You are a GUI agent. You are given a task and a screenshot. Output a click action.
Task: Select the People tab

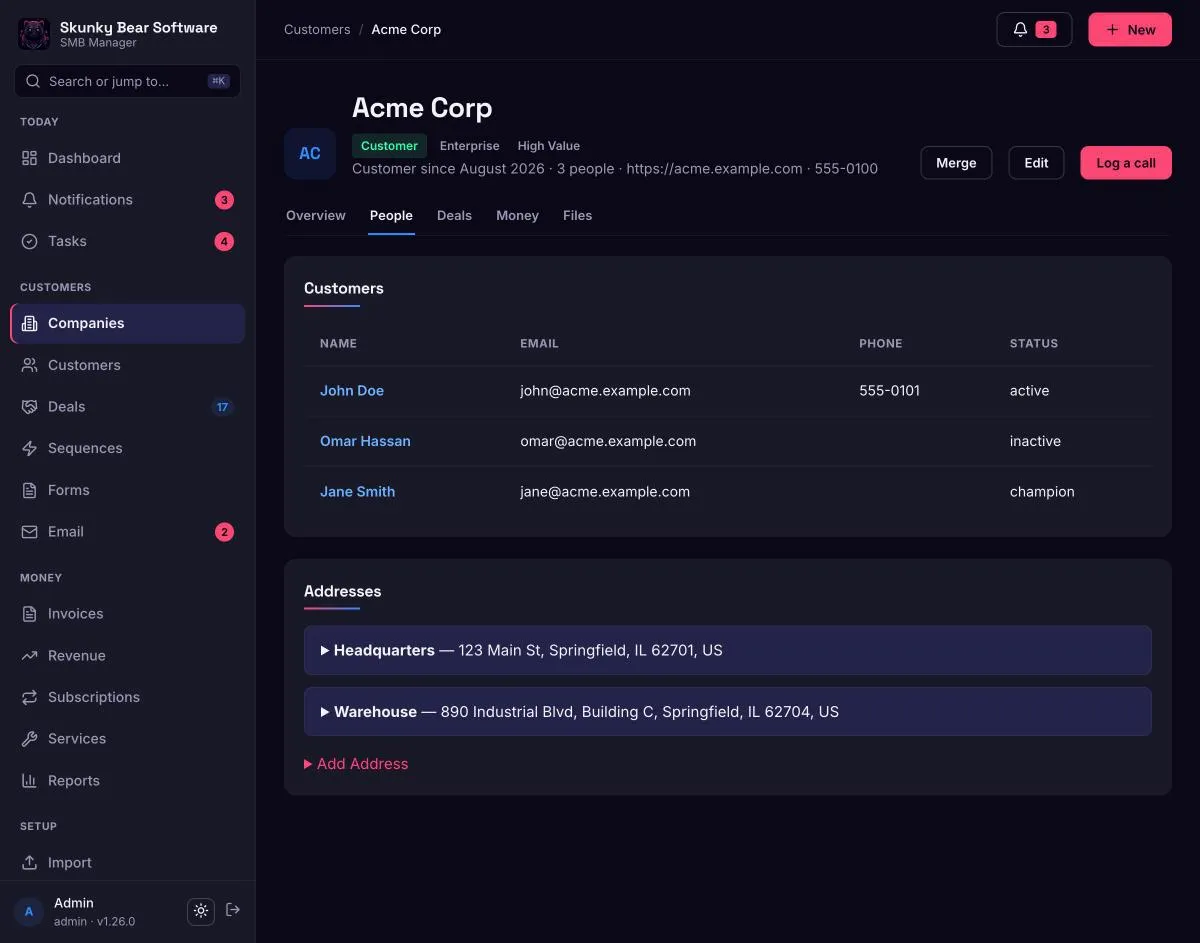pyautogui.click(x=391, y=215)
